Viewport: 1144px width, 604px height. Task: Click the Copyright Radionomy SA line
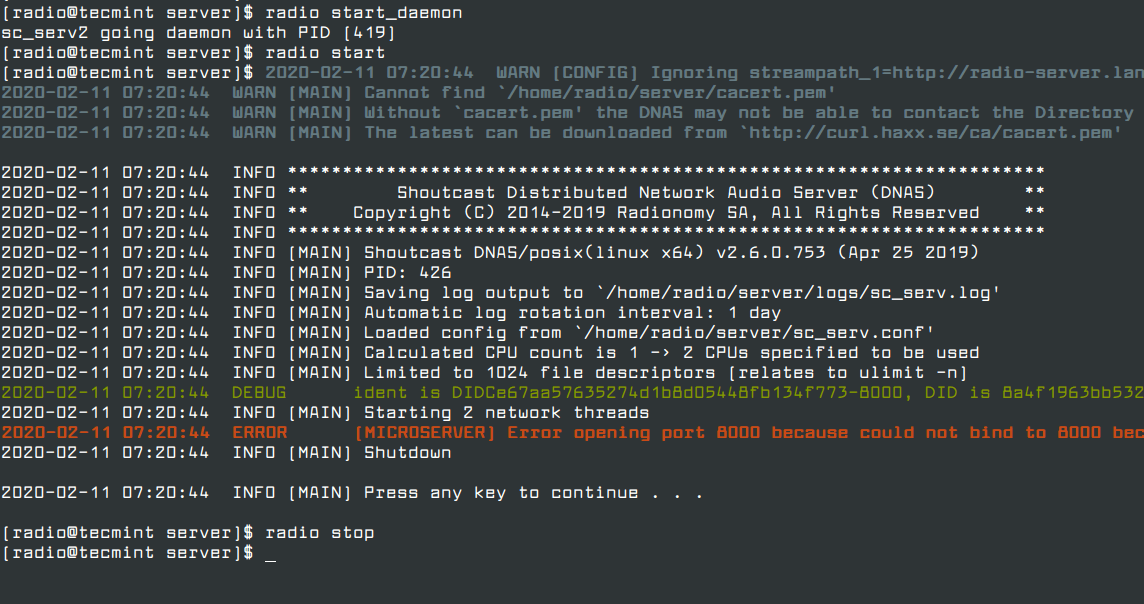pos(665,213)
